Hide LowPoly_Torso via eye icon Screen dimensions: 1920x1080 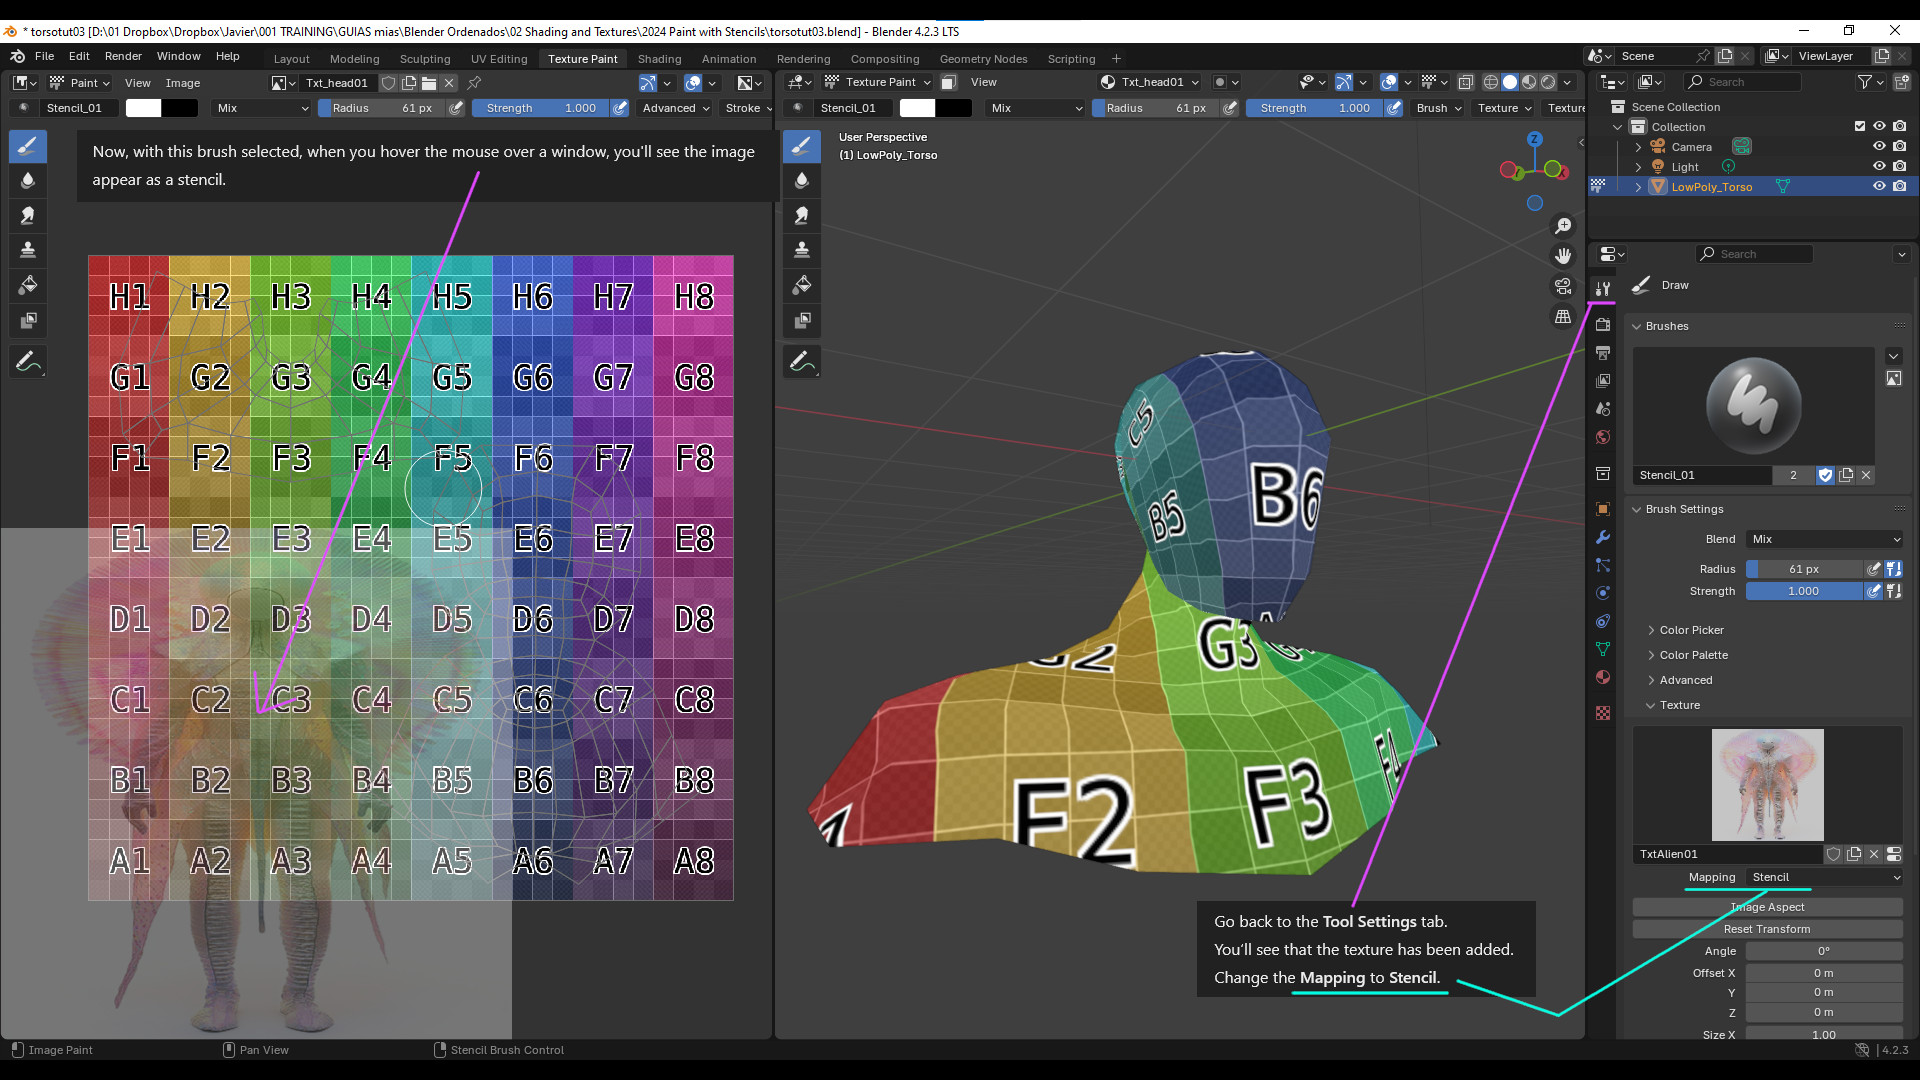[1879, 187]
